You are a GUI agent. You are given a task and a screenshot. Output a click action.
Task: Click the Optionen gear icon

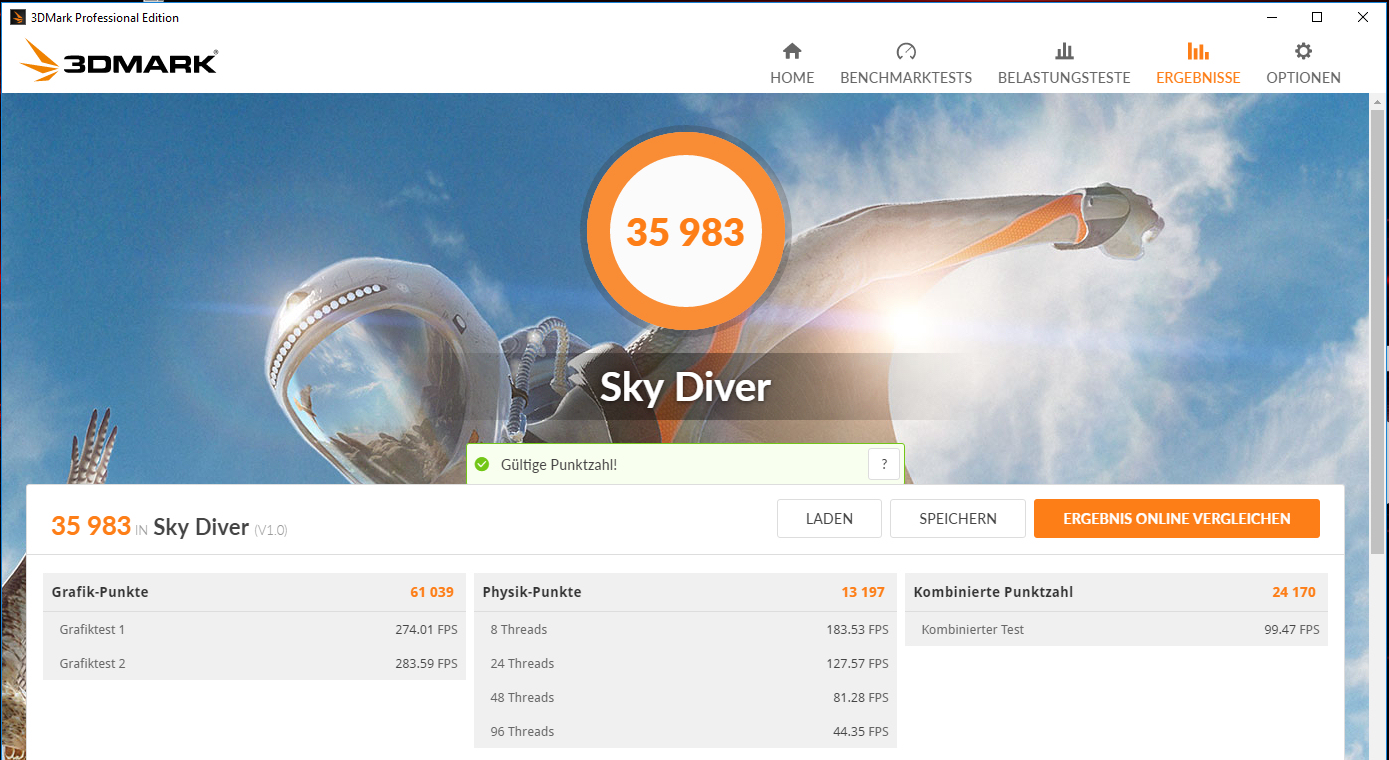tap(1303, 51)
